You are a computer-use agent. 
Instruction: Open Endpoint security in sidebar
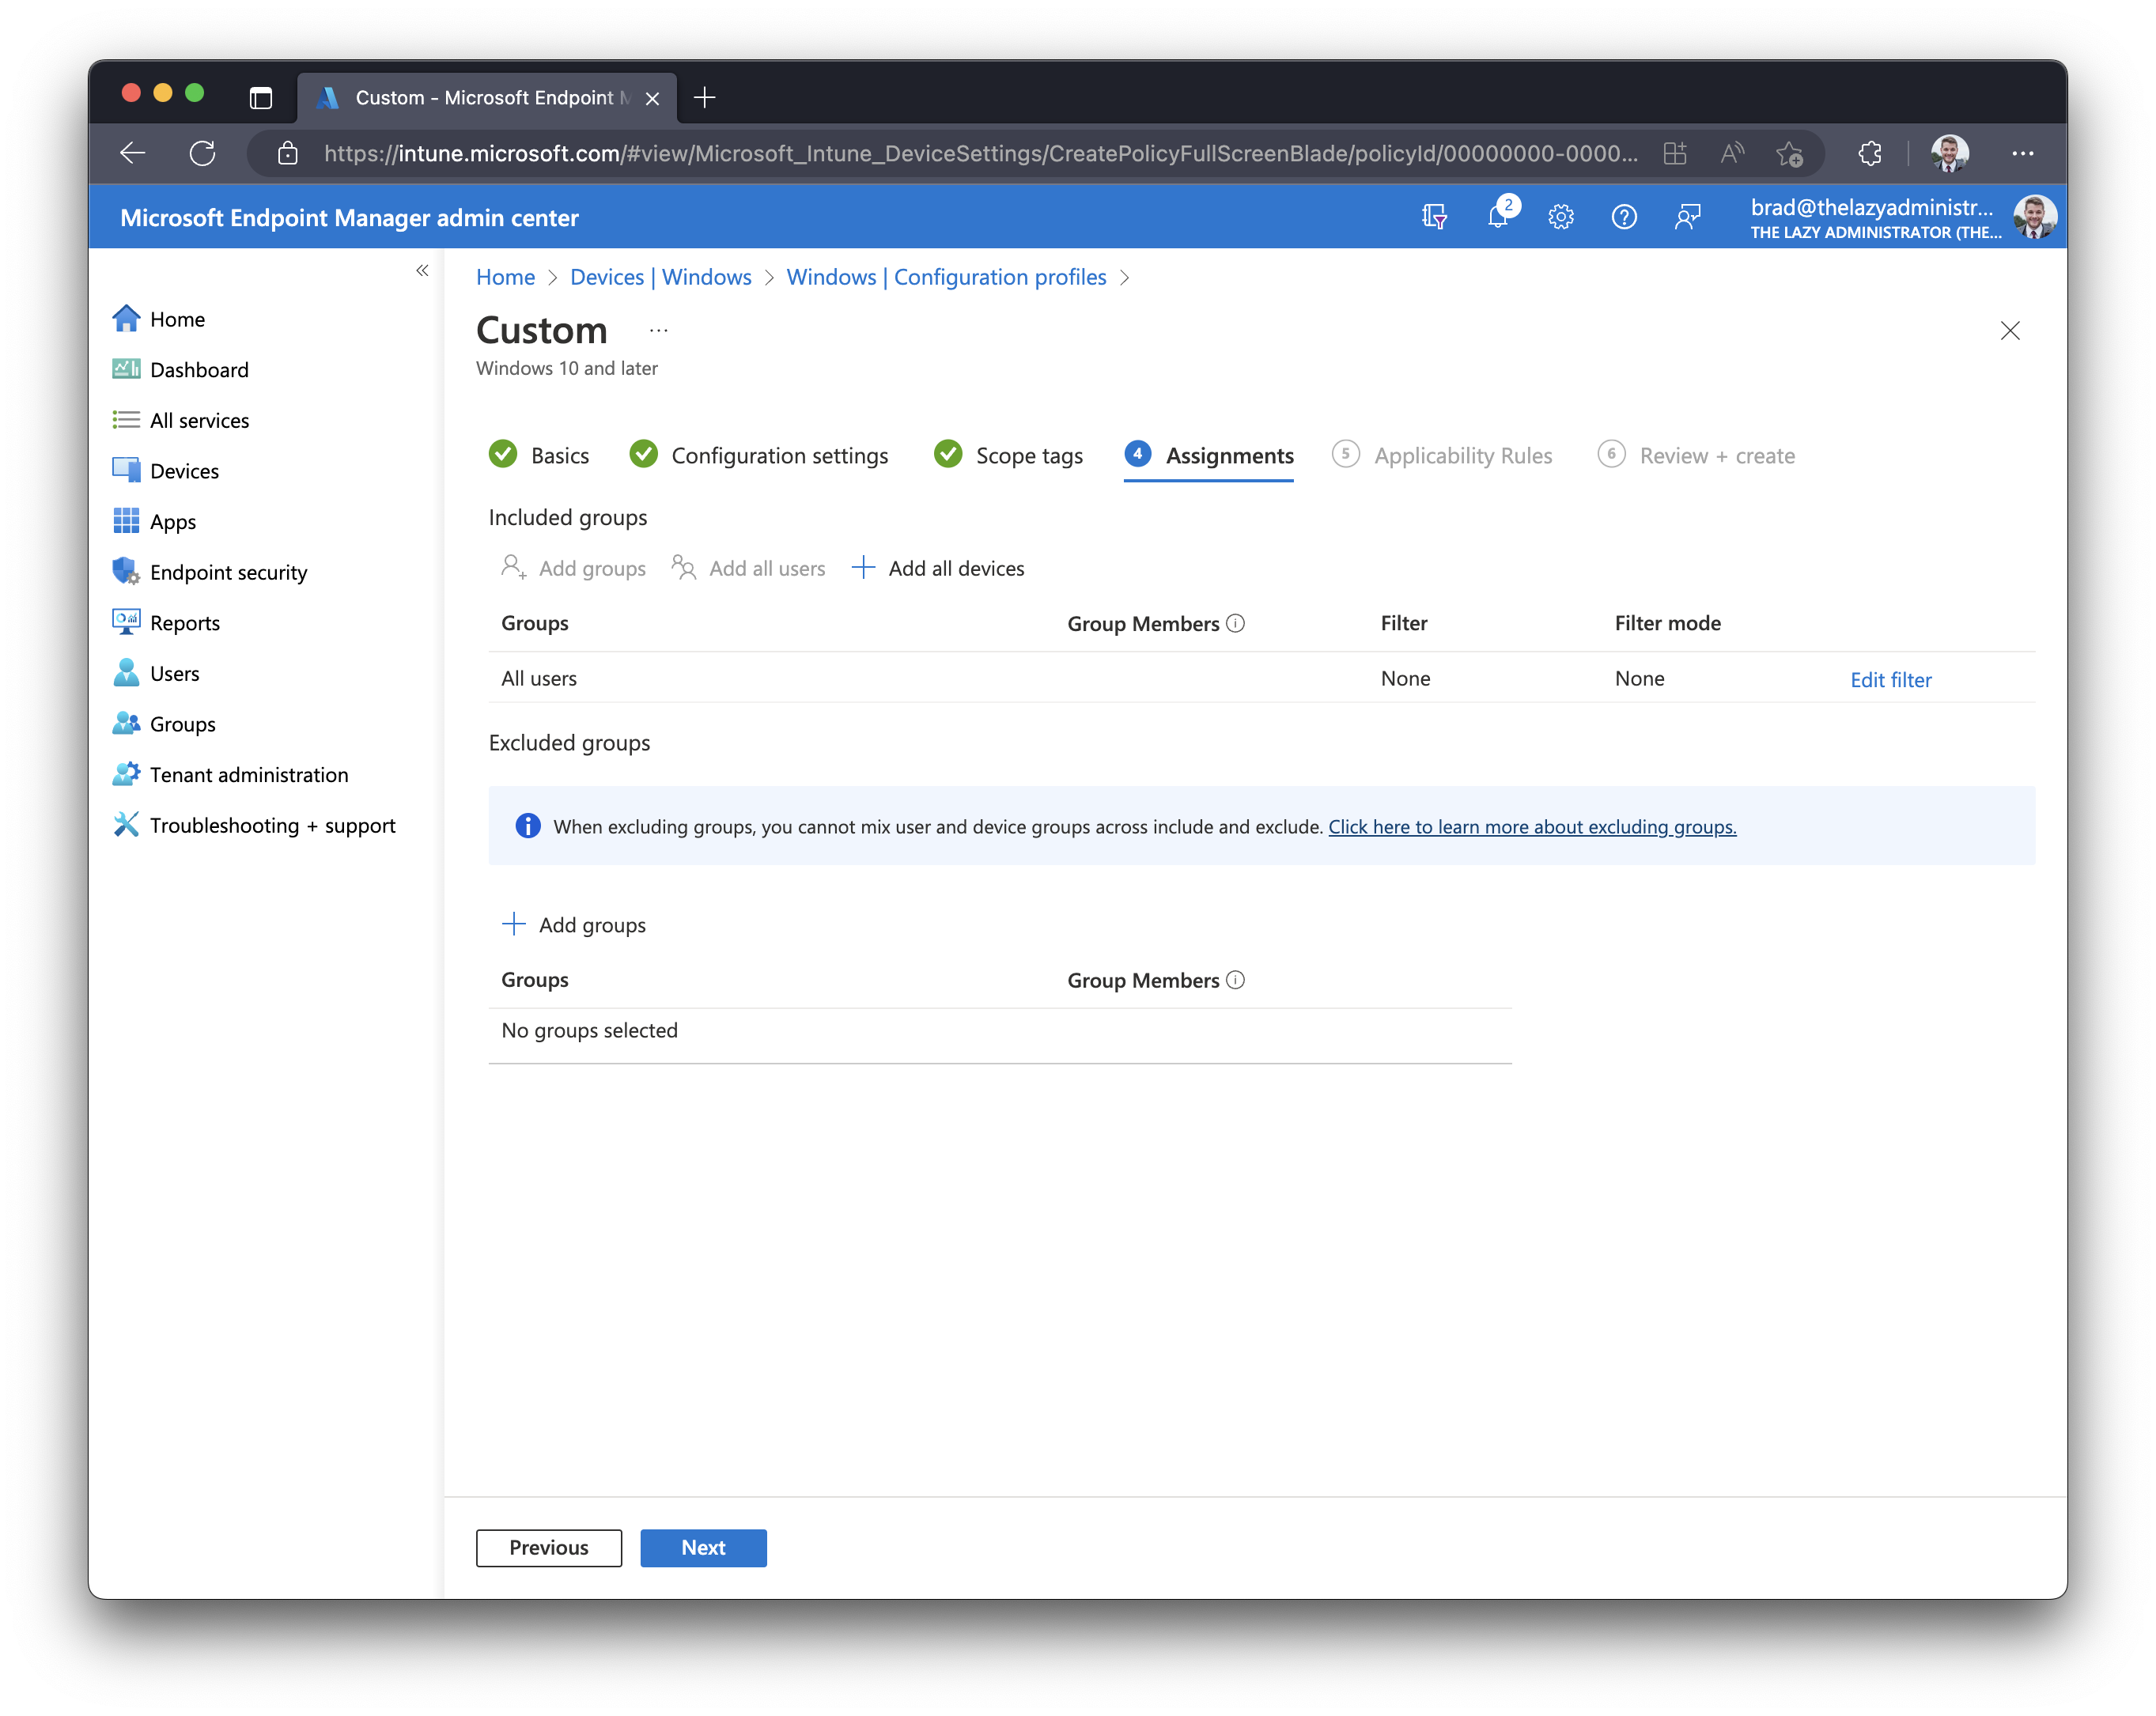[x=209, y=572]
